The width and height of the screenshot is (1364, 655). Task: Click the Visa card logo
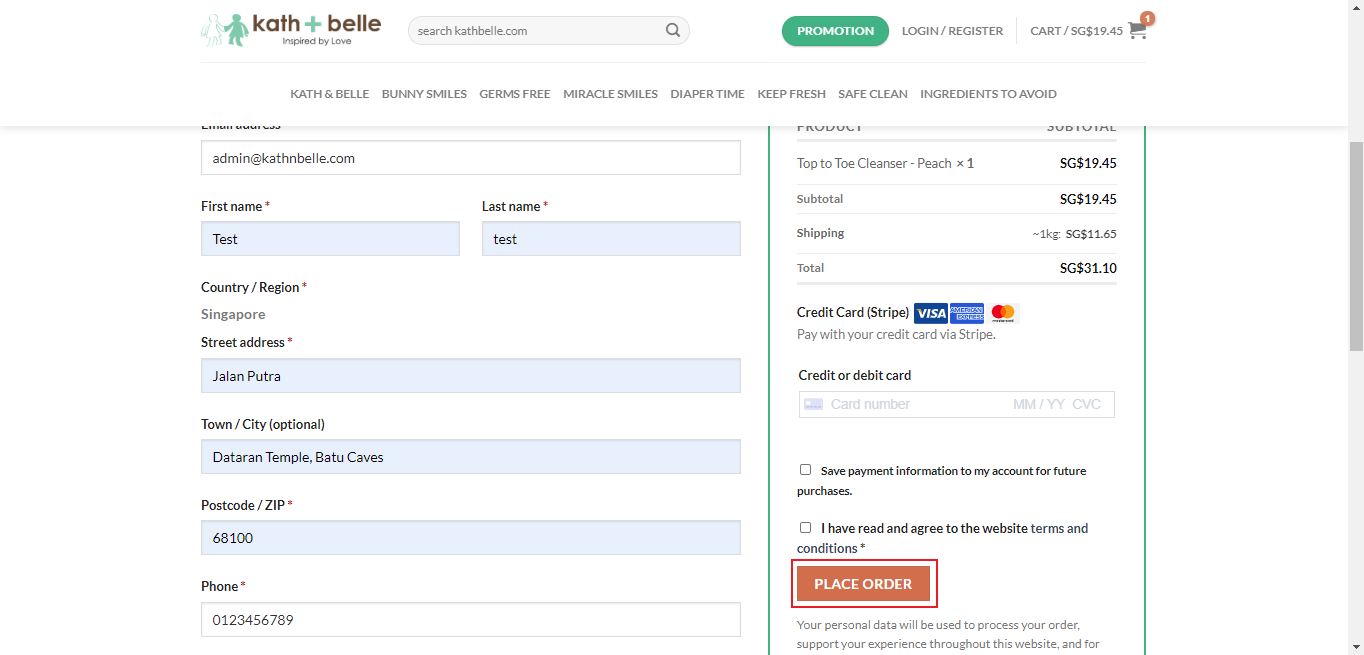pyautogui.click(x=930, y=313)
